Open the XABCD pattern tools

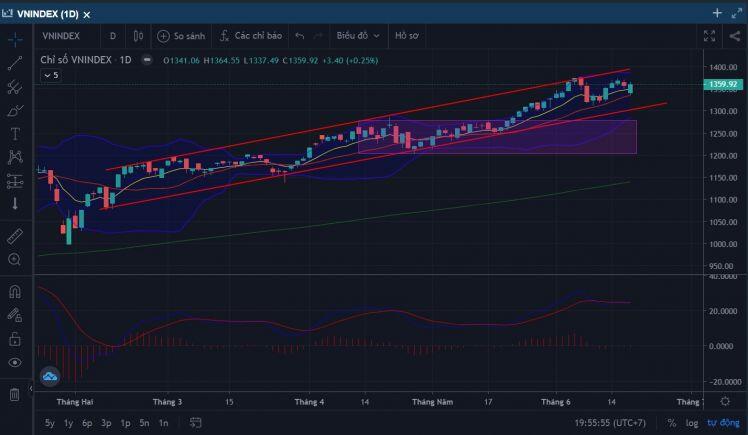(15, 157)
